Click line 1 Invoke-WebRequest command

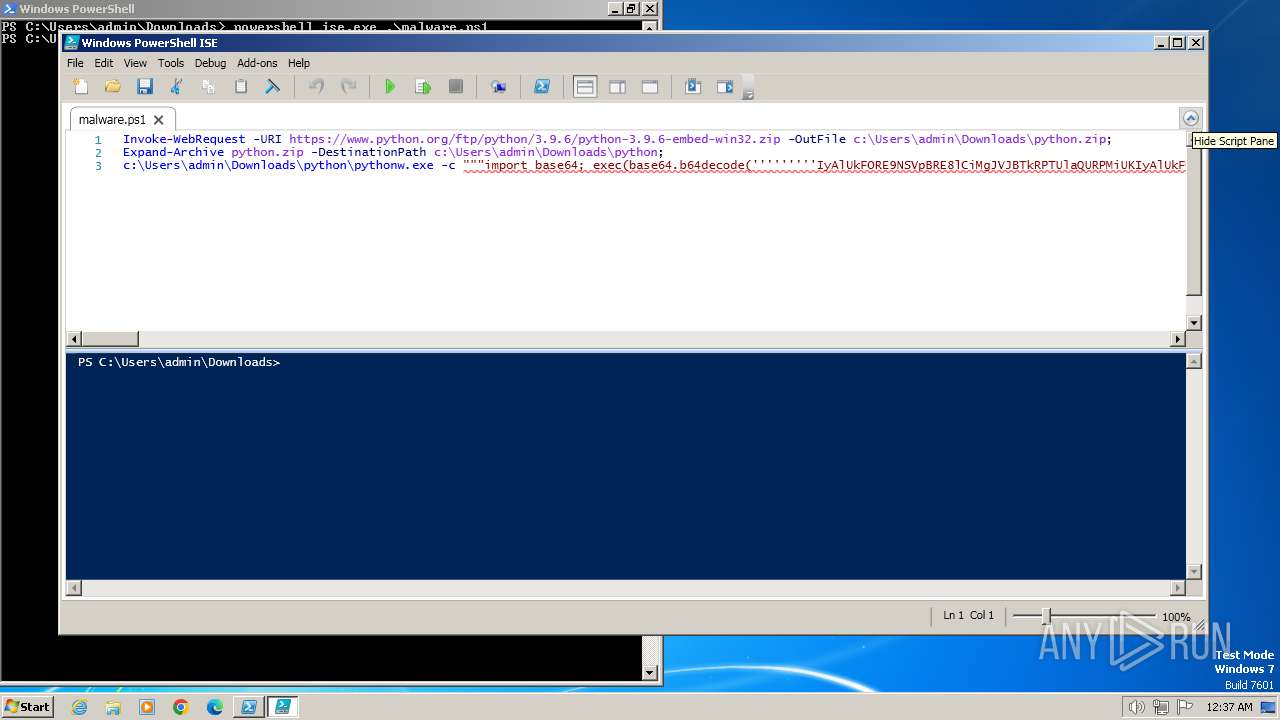click(184, 139)
